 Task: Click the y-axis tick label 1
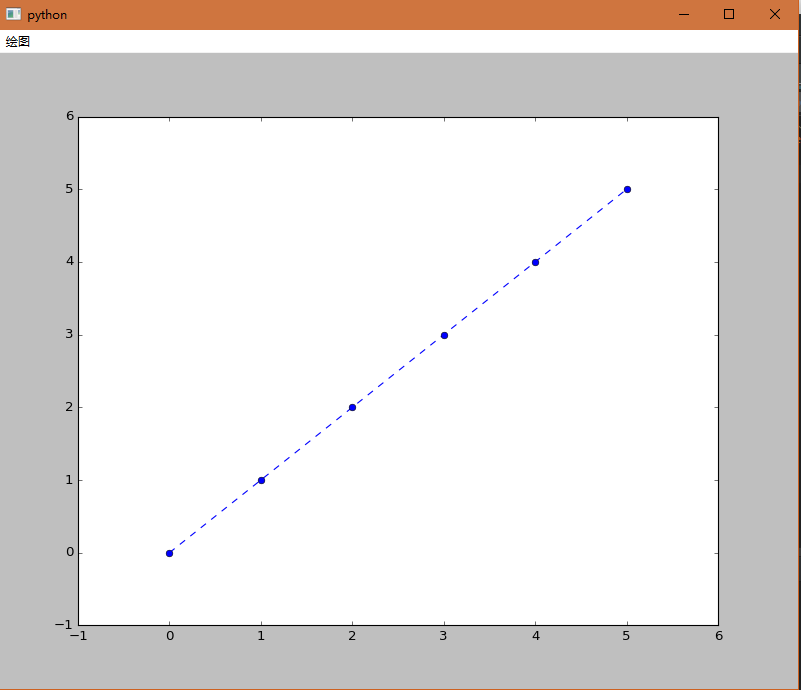70,480
